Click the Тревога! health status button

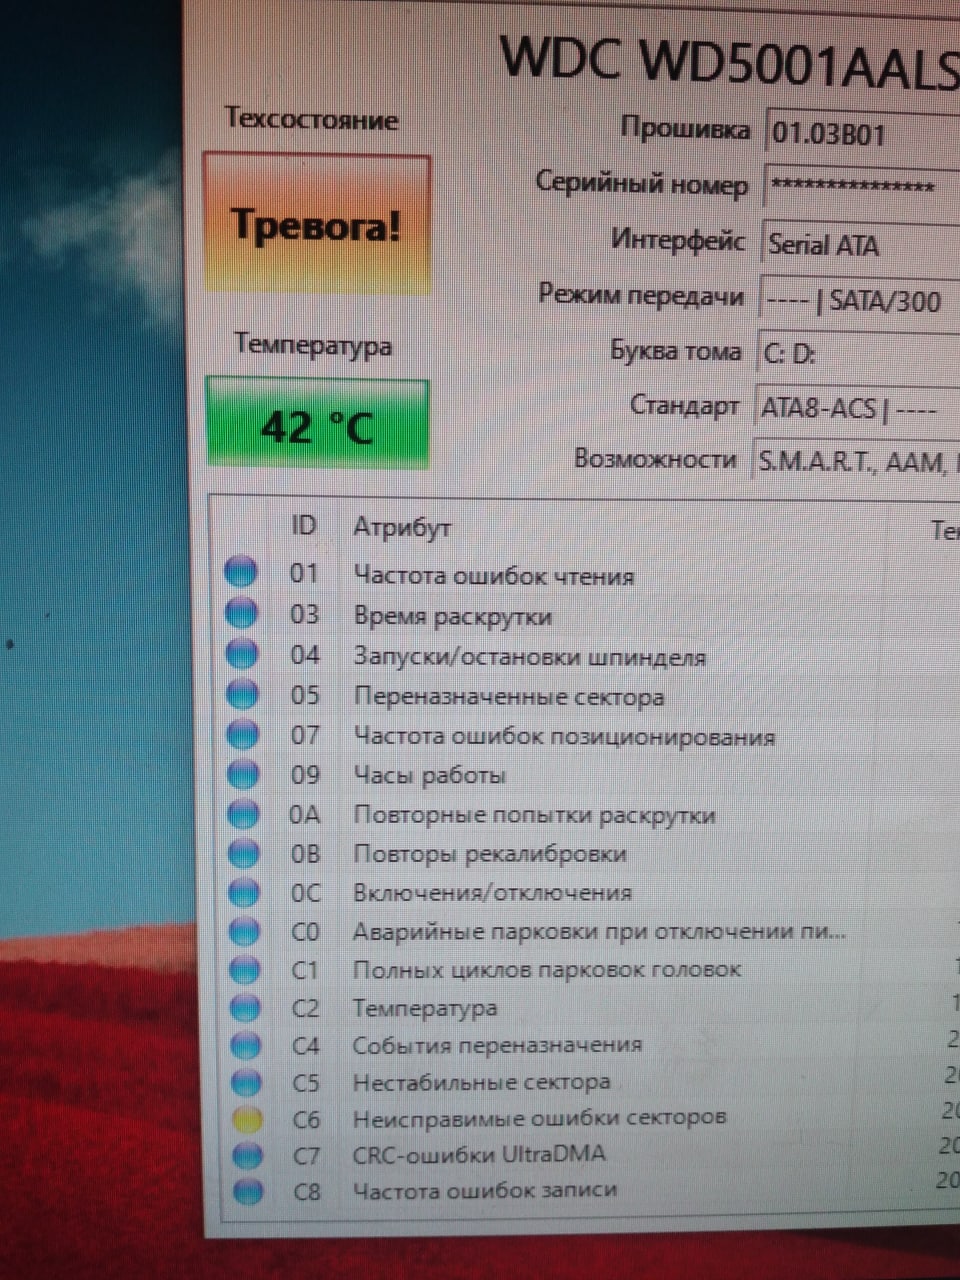(317, 224)
